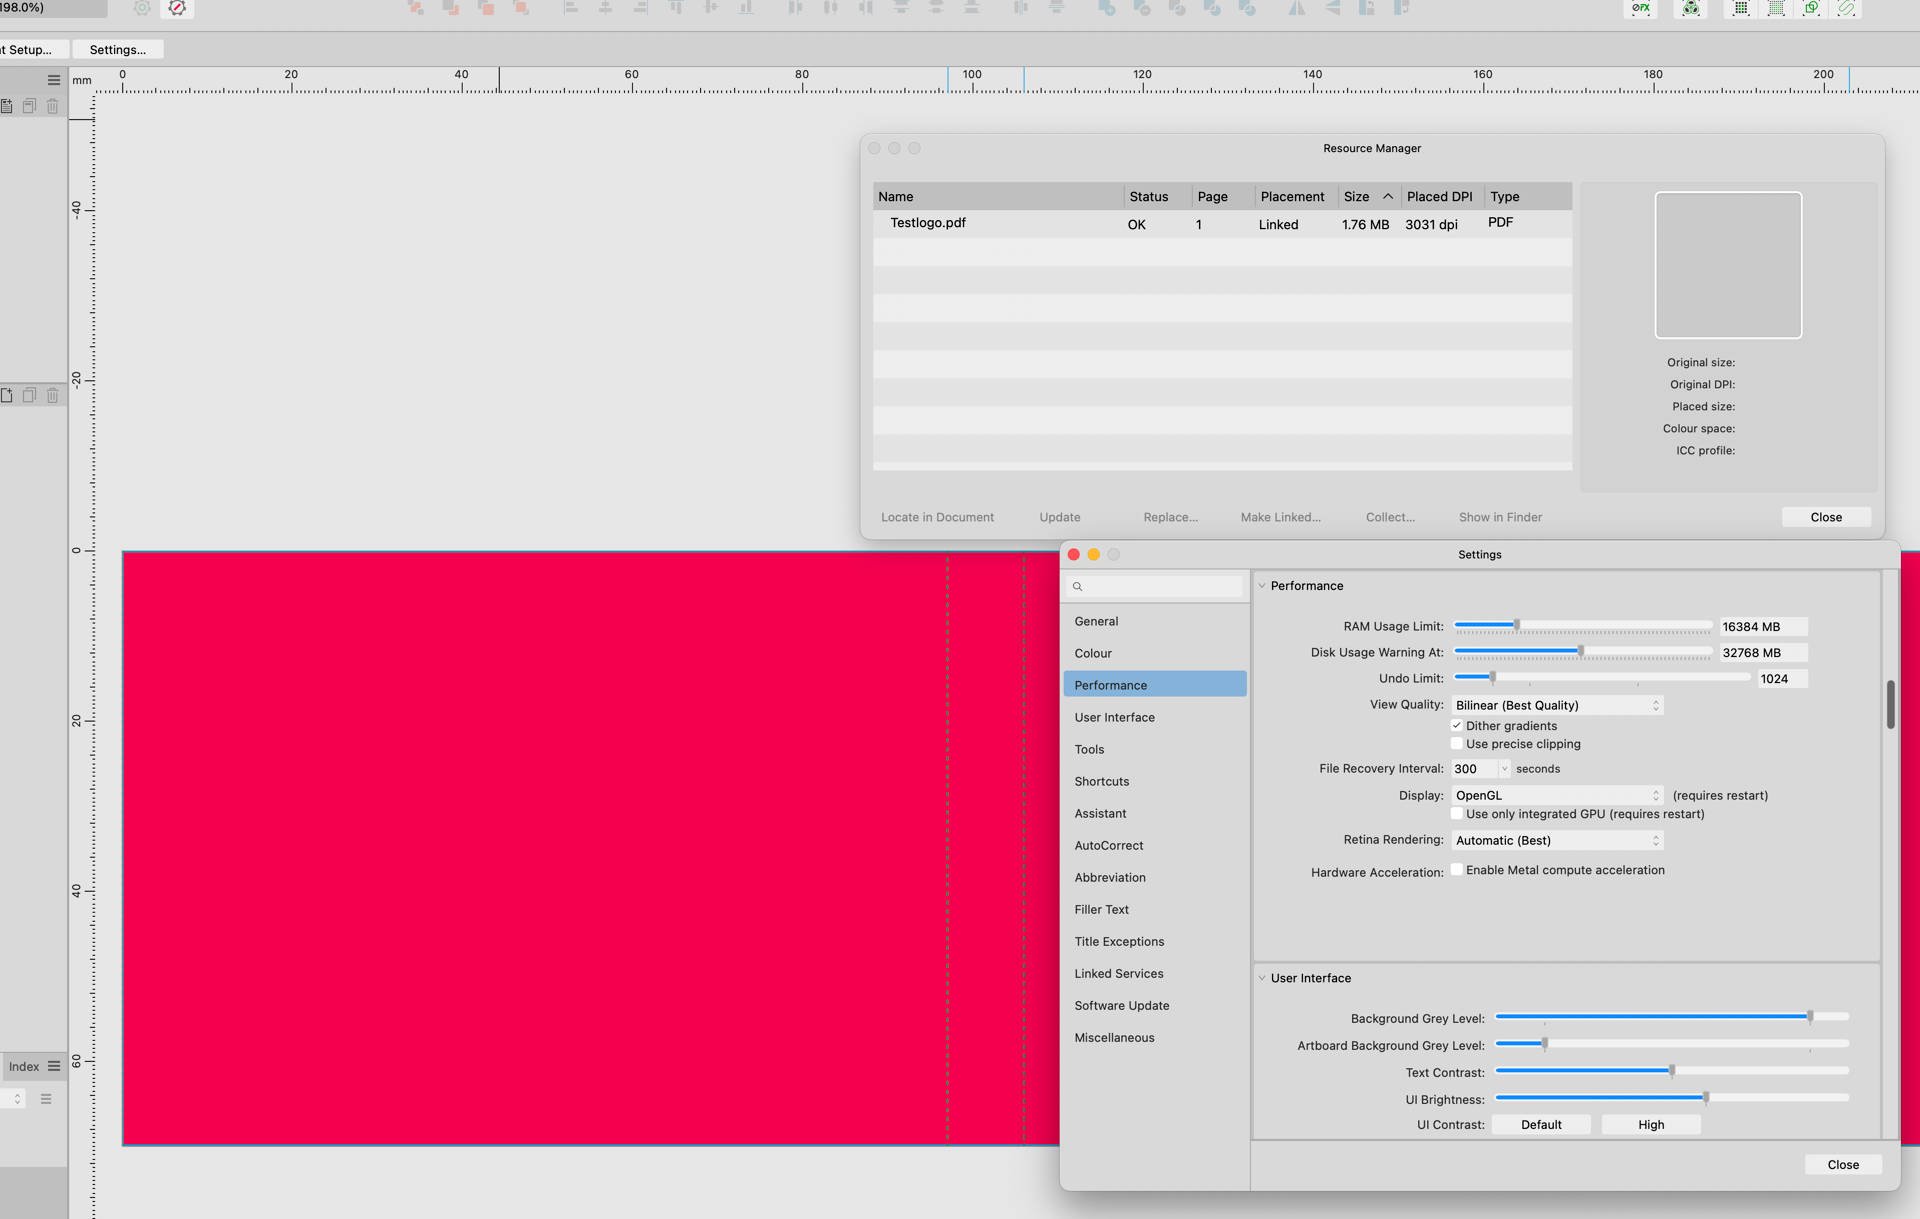Click the three-circle colour icon in toolbar

pos(1691,8)
